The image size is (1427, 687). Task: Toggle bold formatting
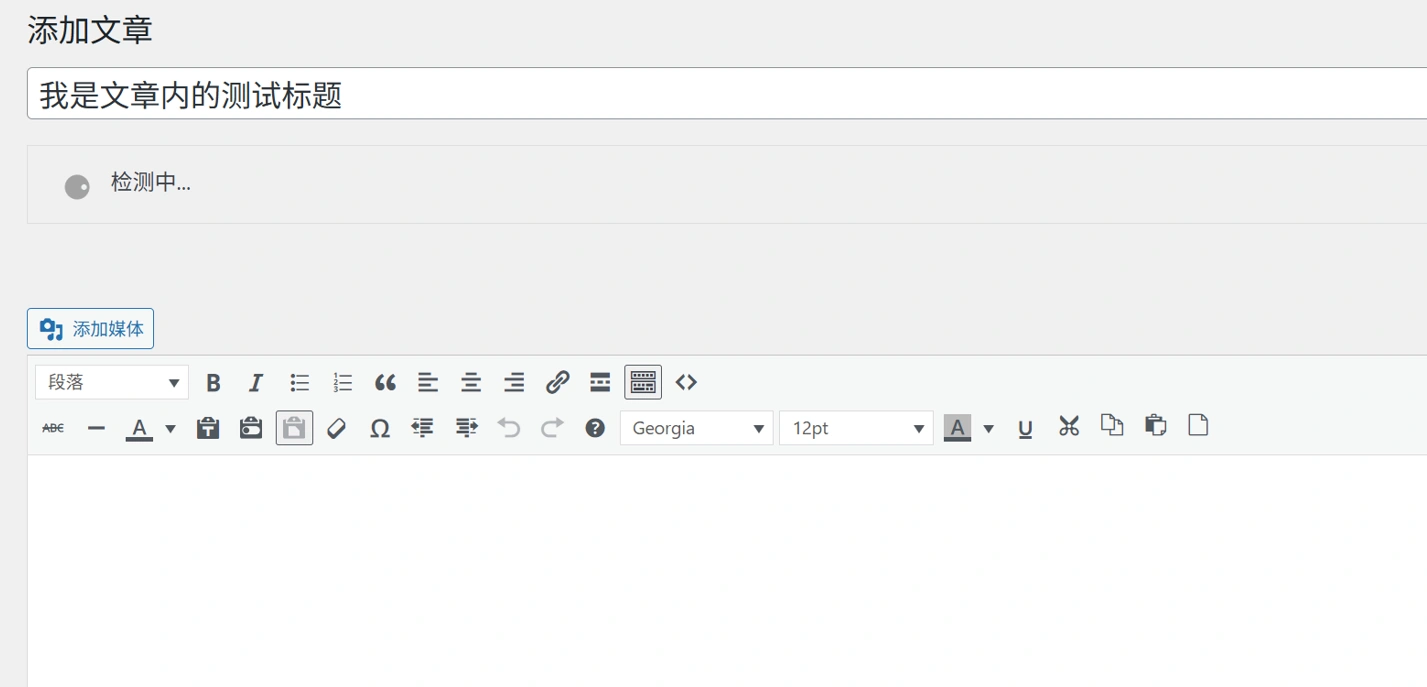click(213, 382)
